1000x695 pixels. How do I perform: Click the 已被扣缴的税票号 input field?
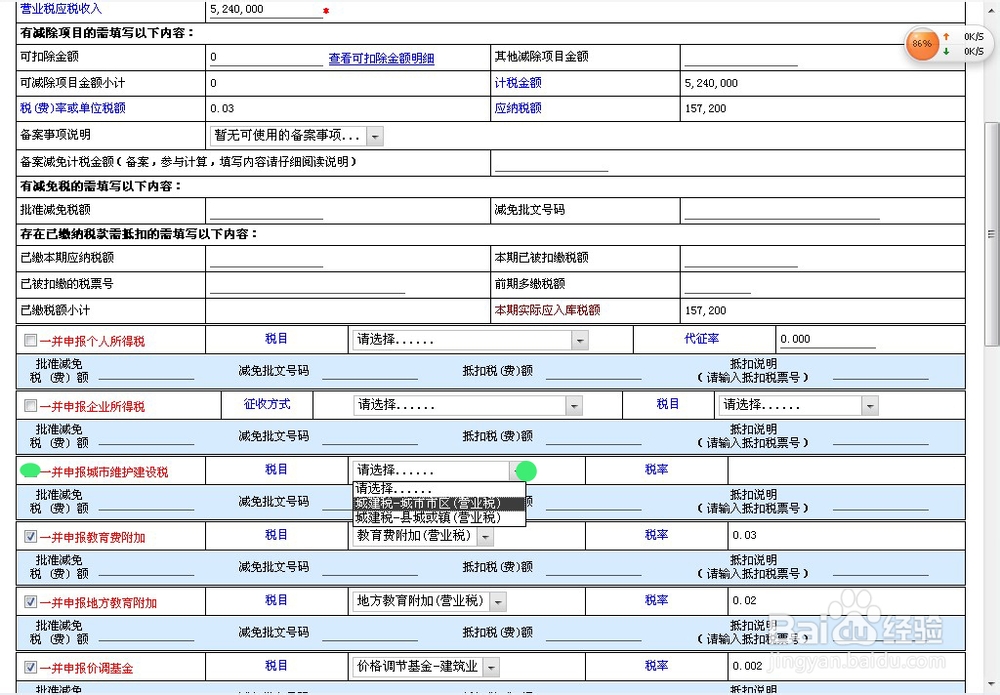click(x=307, y=285)
